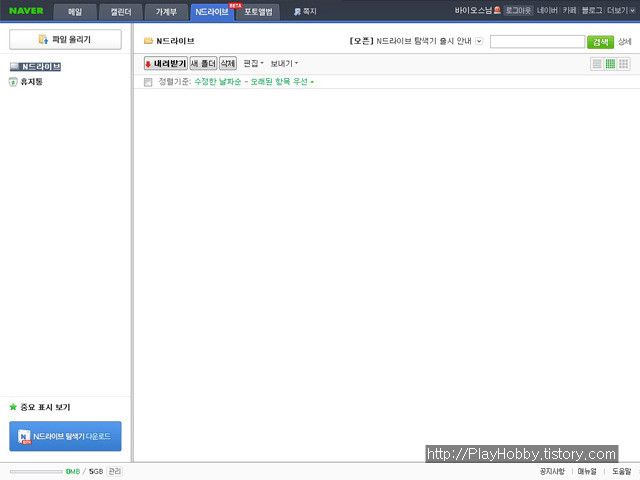Viewport: 640px width, 480px height.
Task: Open the 휴지통 trash folder
Action: [31, 82]
